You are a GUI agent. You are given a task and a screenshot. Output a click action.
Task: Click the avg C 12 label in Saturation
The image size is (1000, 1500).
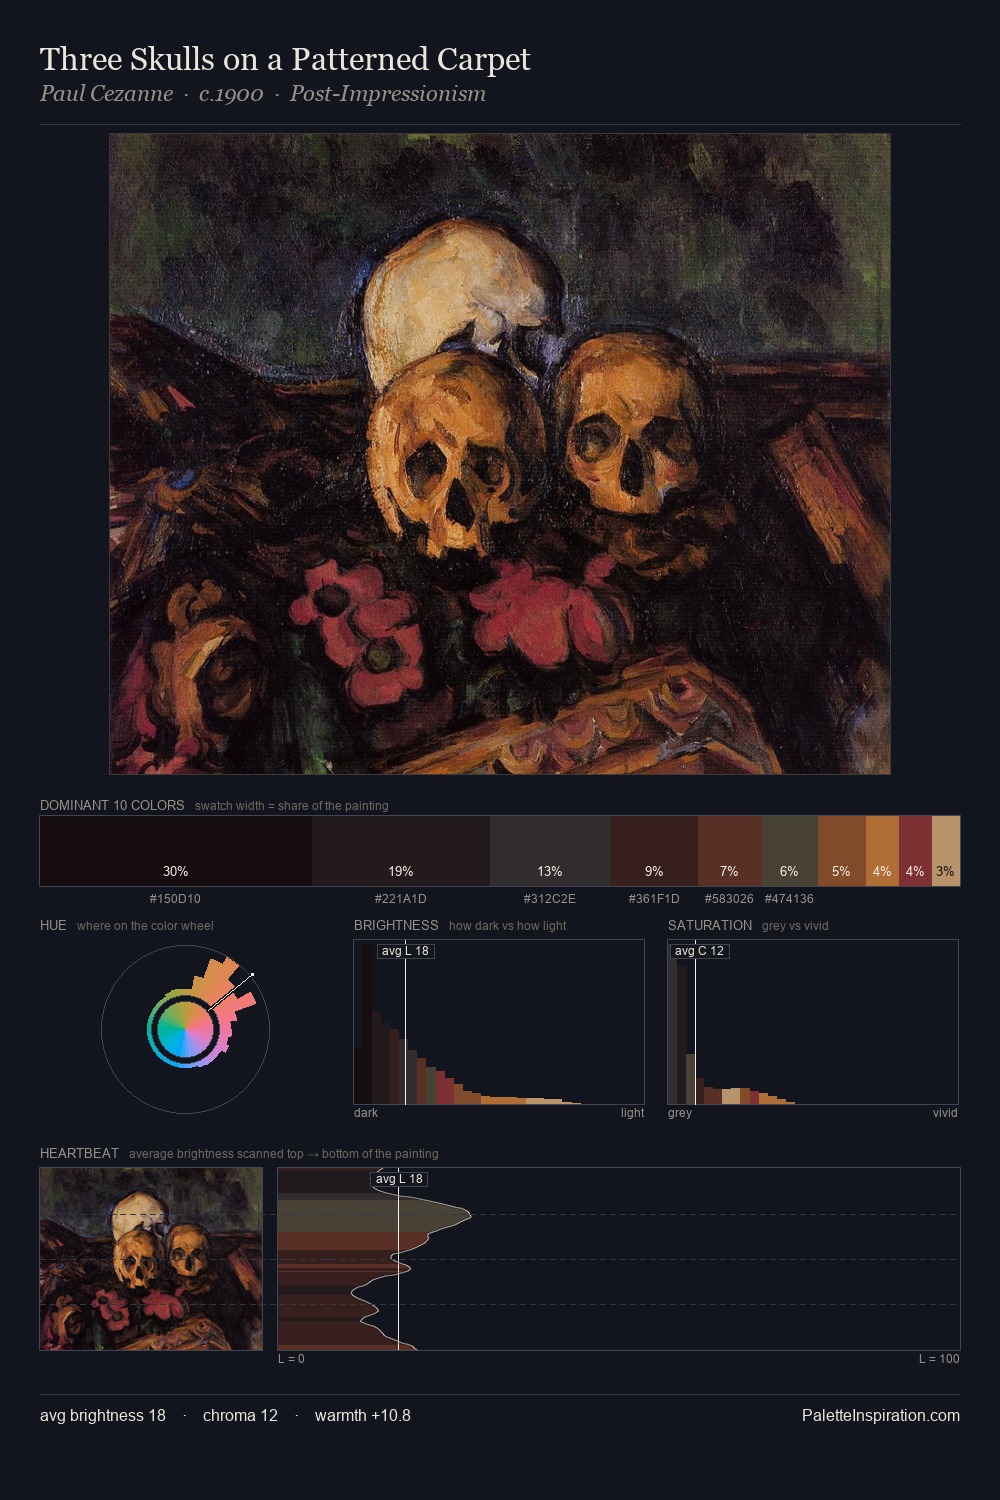coord(699,951)
